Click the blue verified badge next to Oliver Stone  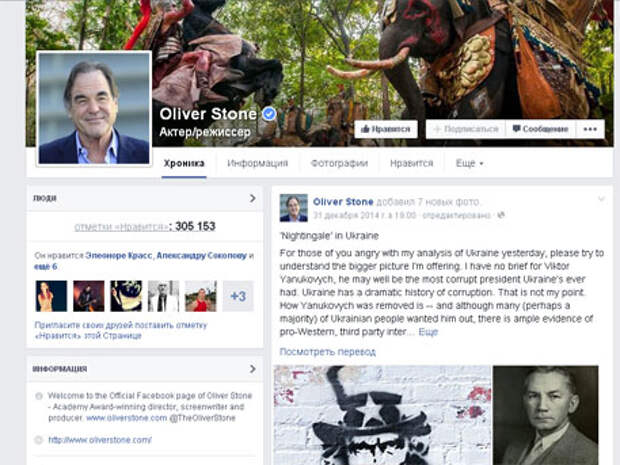coord(269,114)
